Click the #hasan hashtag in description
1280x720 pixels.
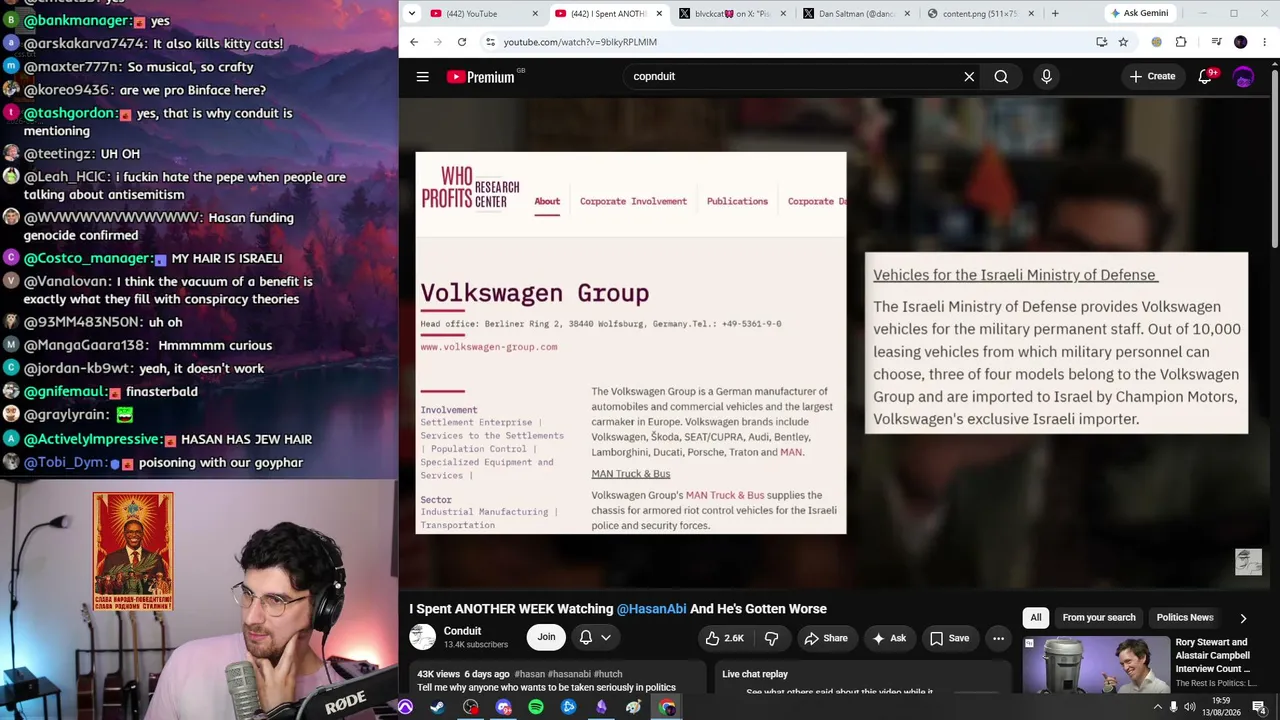coord(529,674)
